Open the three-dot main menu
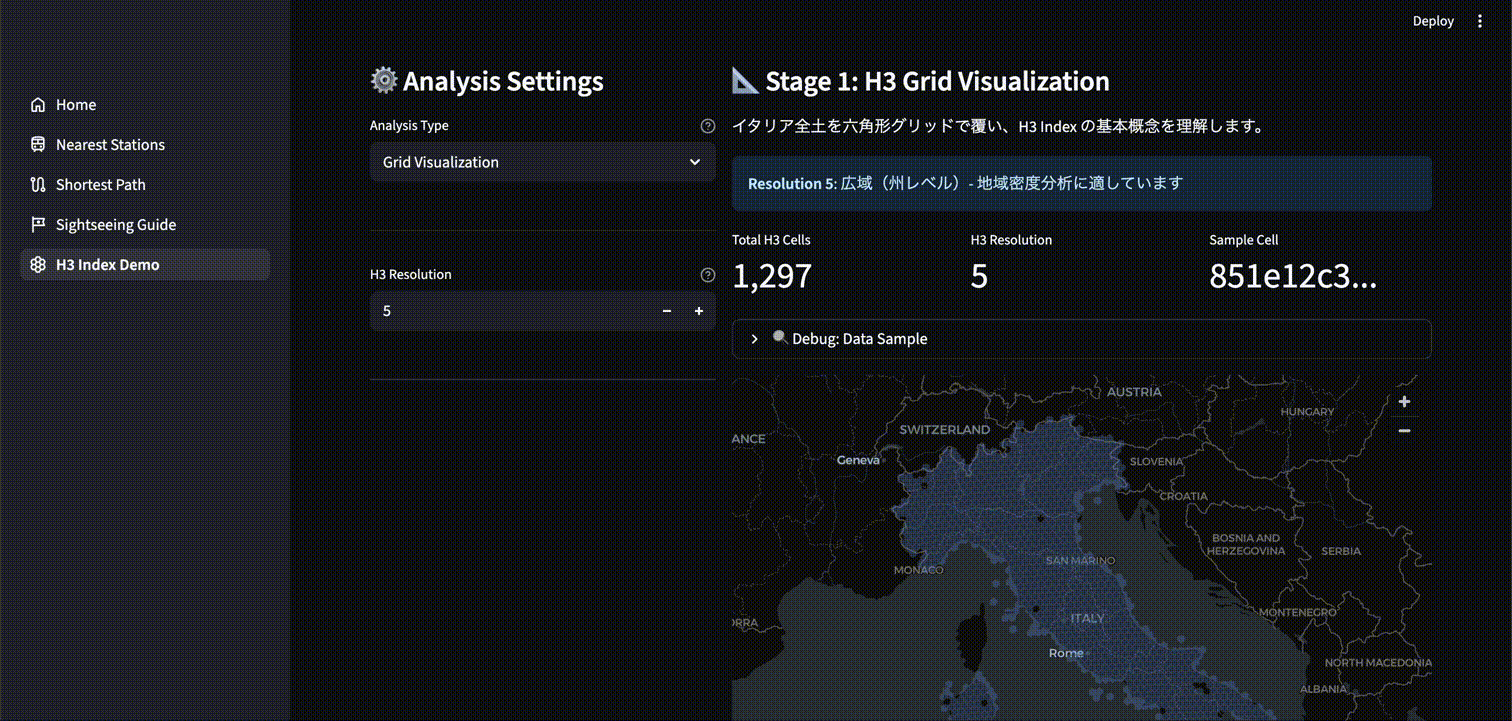The width and height of the screenshot is (1512, 721). click(1481, 21)
